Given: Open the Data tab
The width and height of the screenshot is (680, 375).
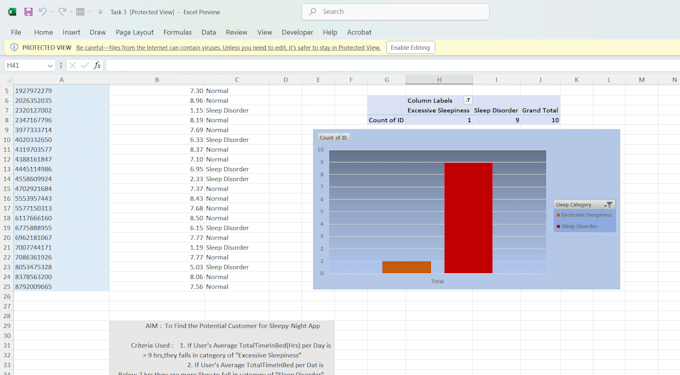Looking at the screenshot, I should [x=209, y=32].
